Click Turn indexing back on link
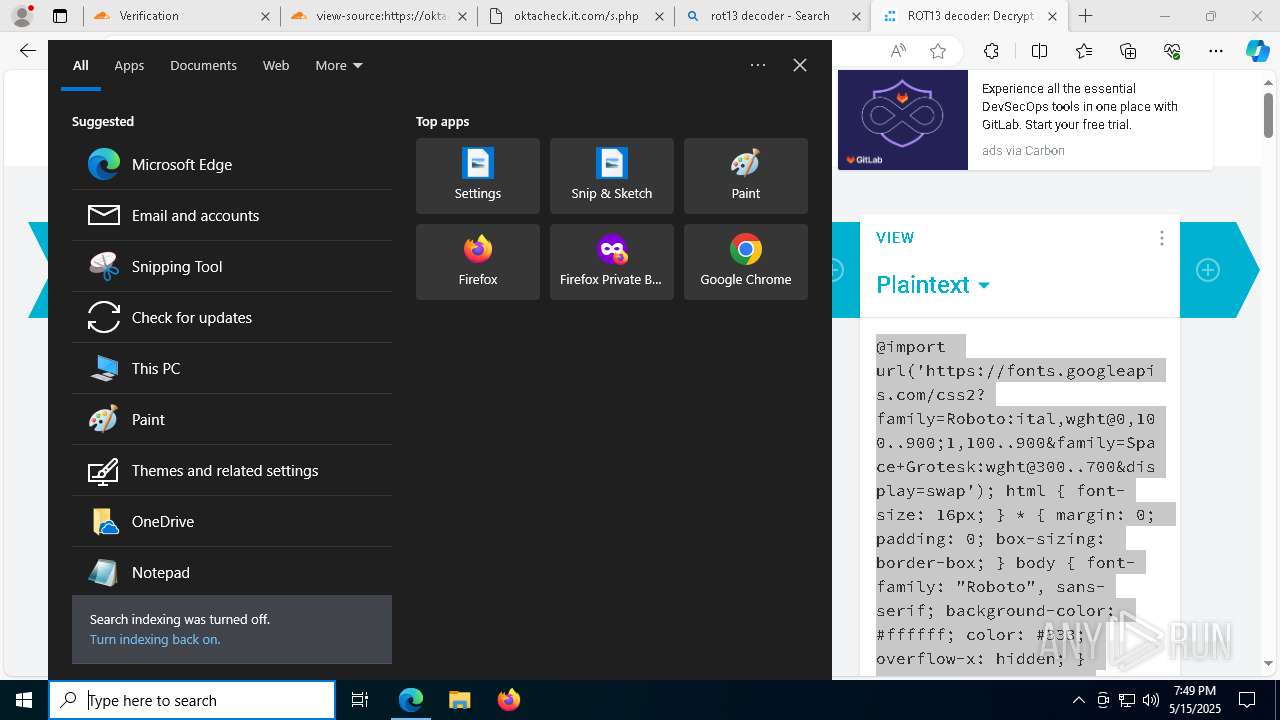The width and height of the screenshot is (1280, 720). pyautogui.click(x=155, y=639)
